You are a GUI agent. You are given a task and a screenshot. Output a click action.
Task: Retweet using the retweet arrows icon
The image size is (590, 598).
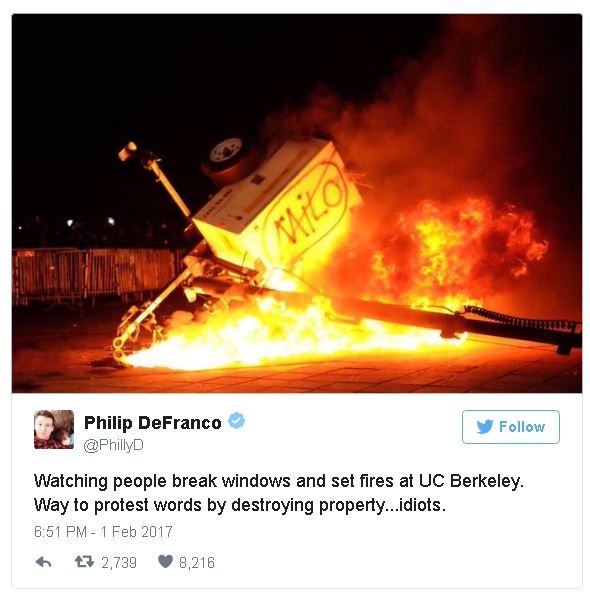84,561
